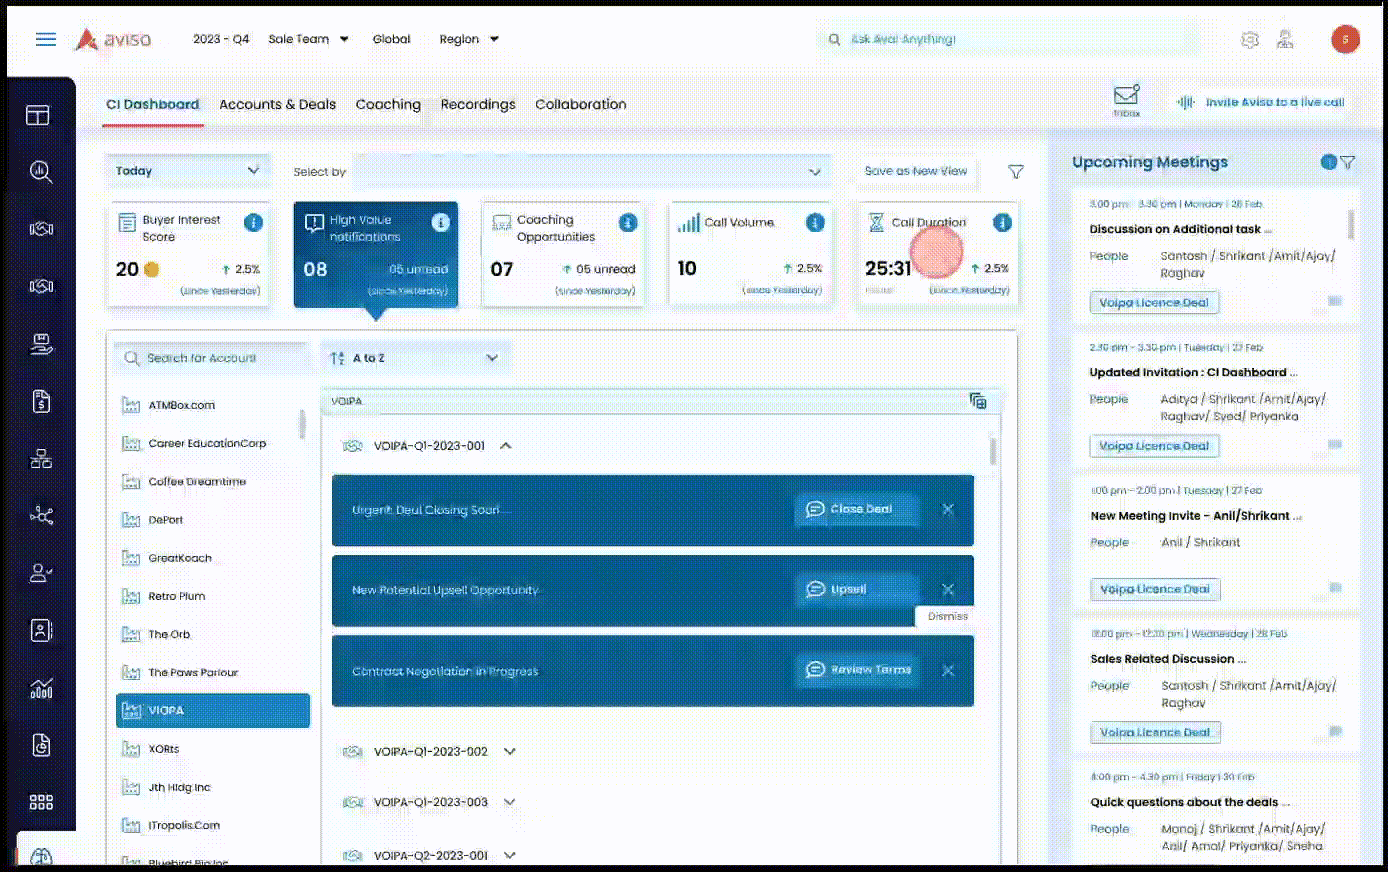
Task: Open the hamburger menu icon
Action: click(x=46, y=39)
